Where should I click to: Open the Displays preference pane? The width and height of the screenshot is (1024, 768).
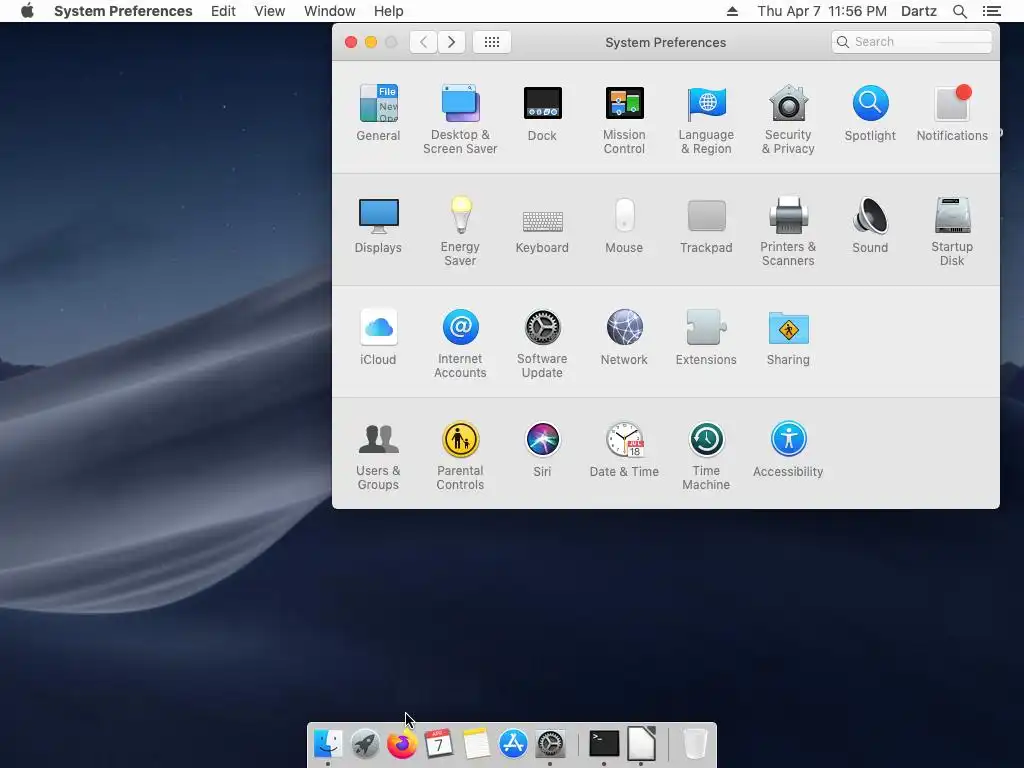pos(378,225)
